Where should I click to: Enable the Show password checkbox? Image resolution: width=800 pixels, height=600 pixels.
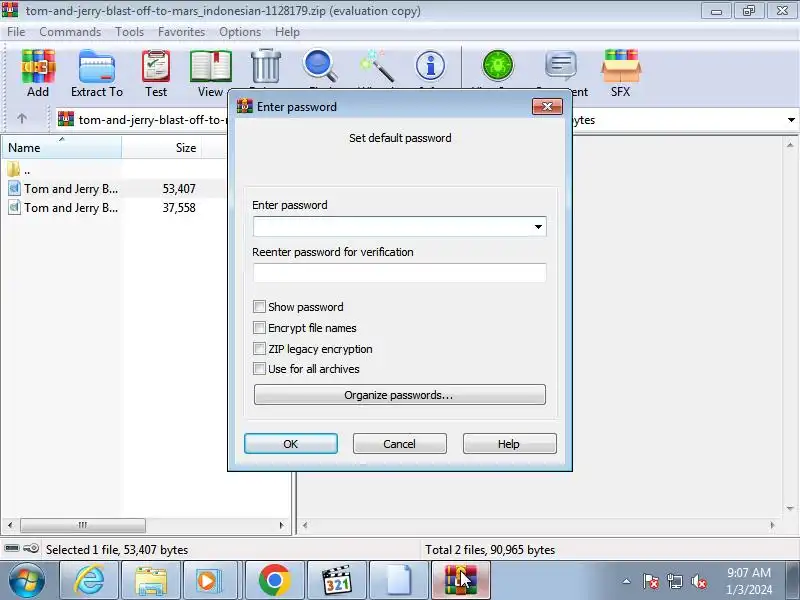click(x=259, y=307)
